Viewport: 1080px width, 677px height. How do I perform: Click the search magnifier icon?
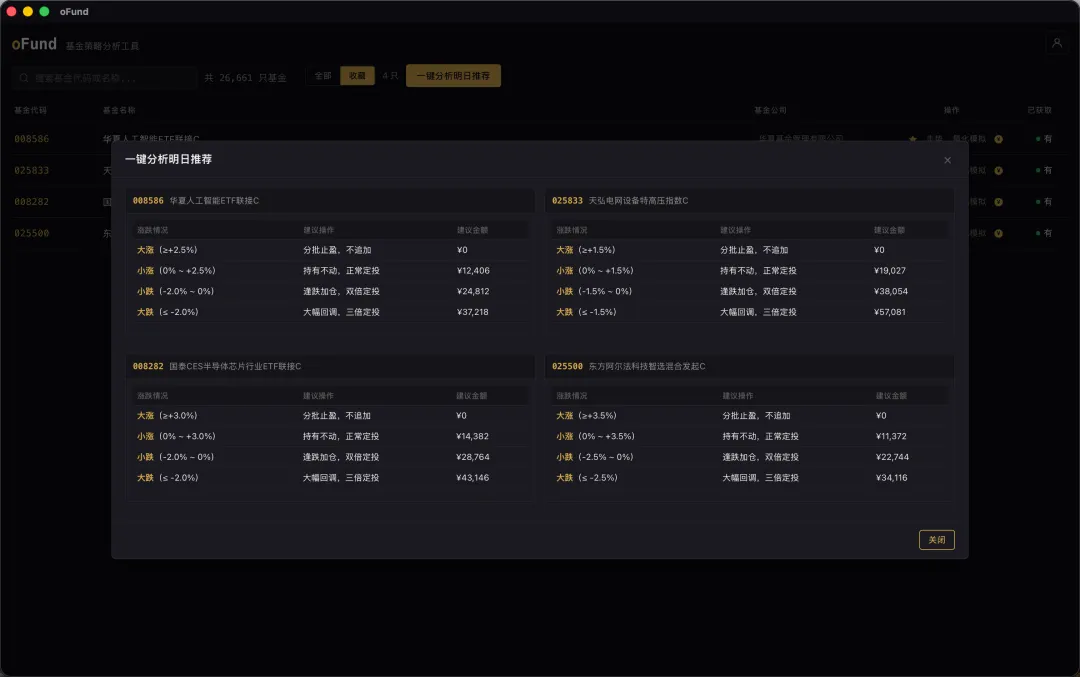(24, 78)
